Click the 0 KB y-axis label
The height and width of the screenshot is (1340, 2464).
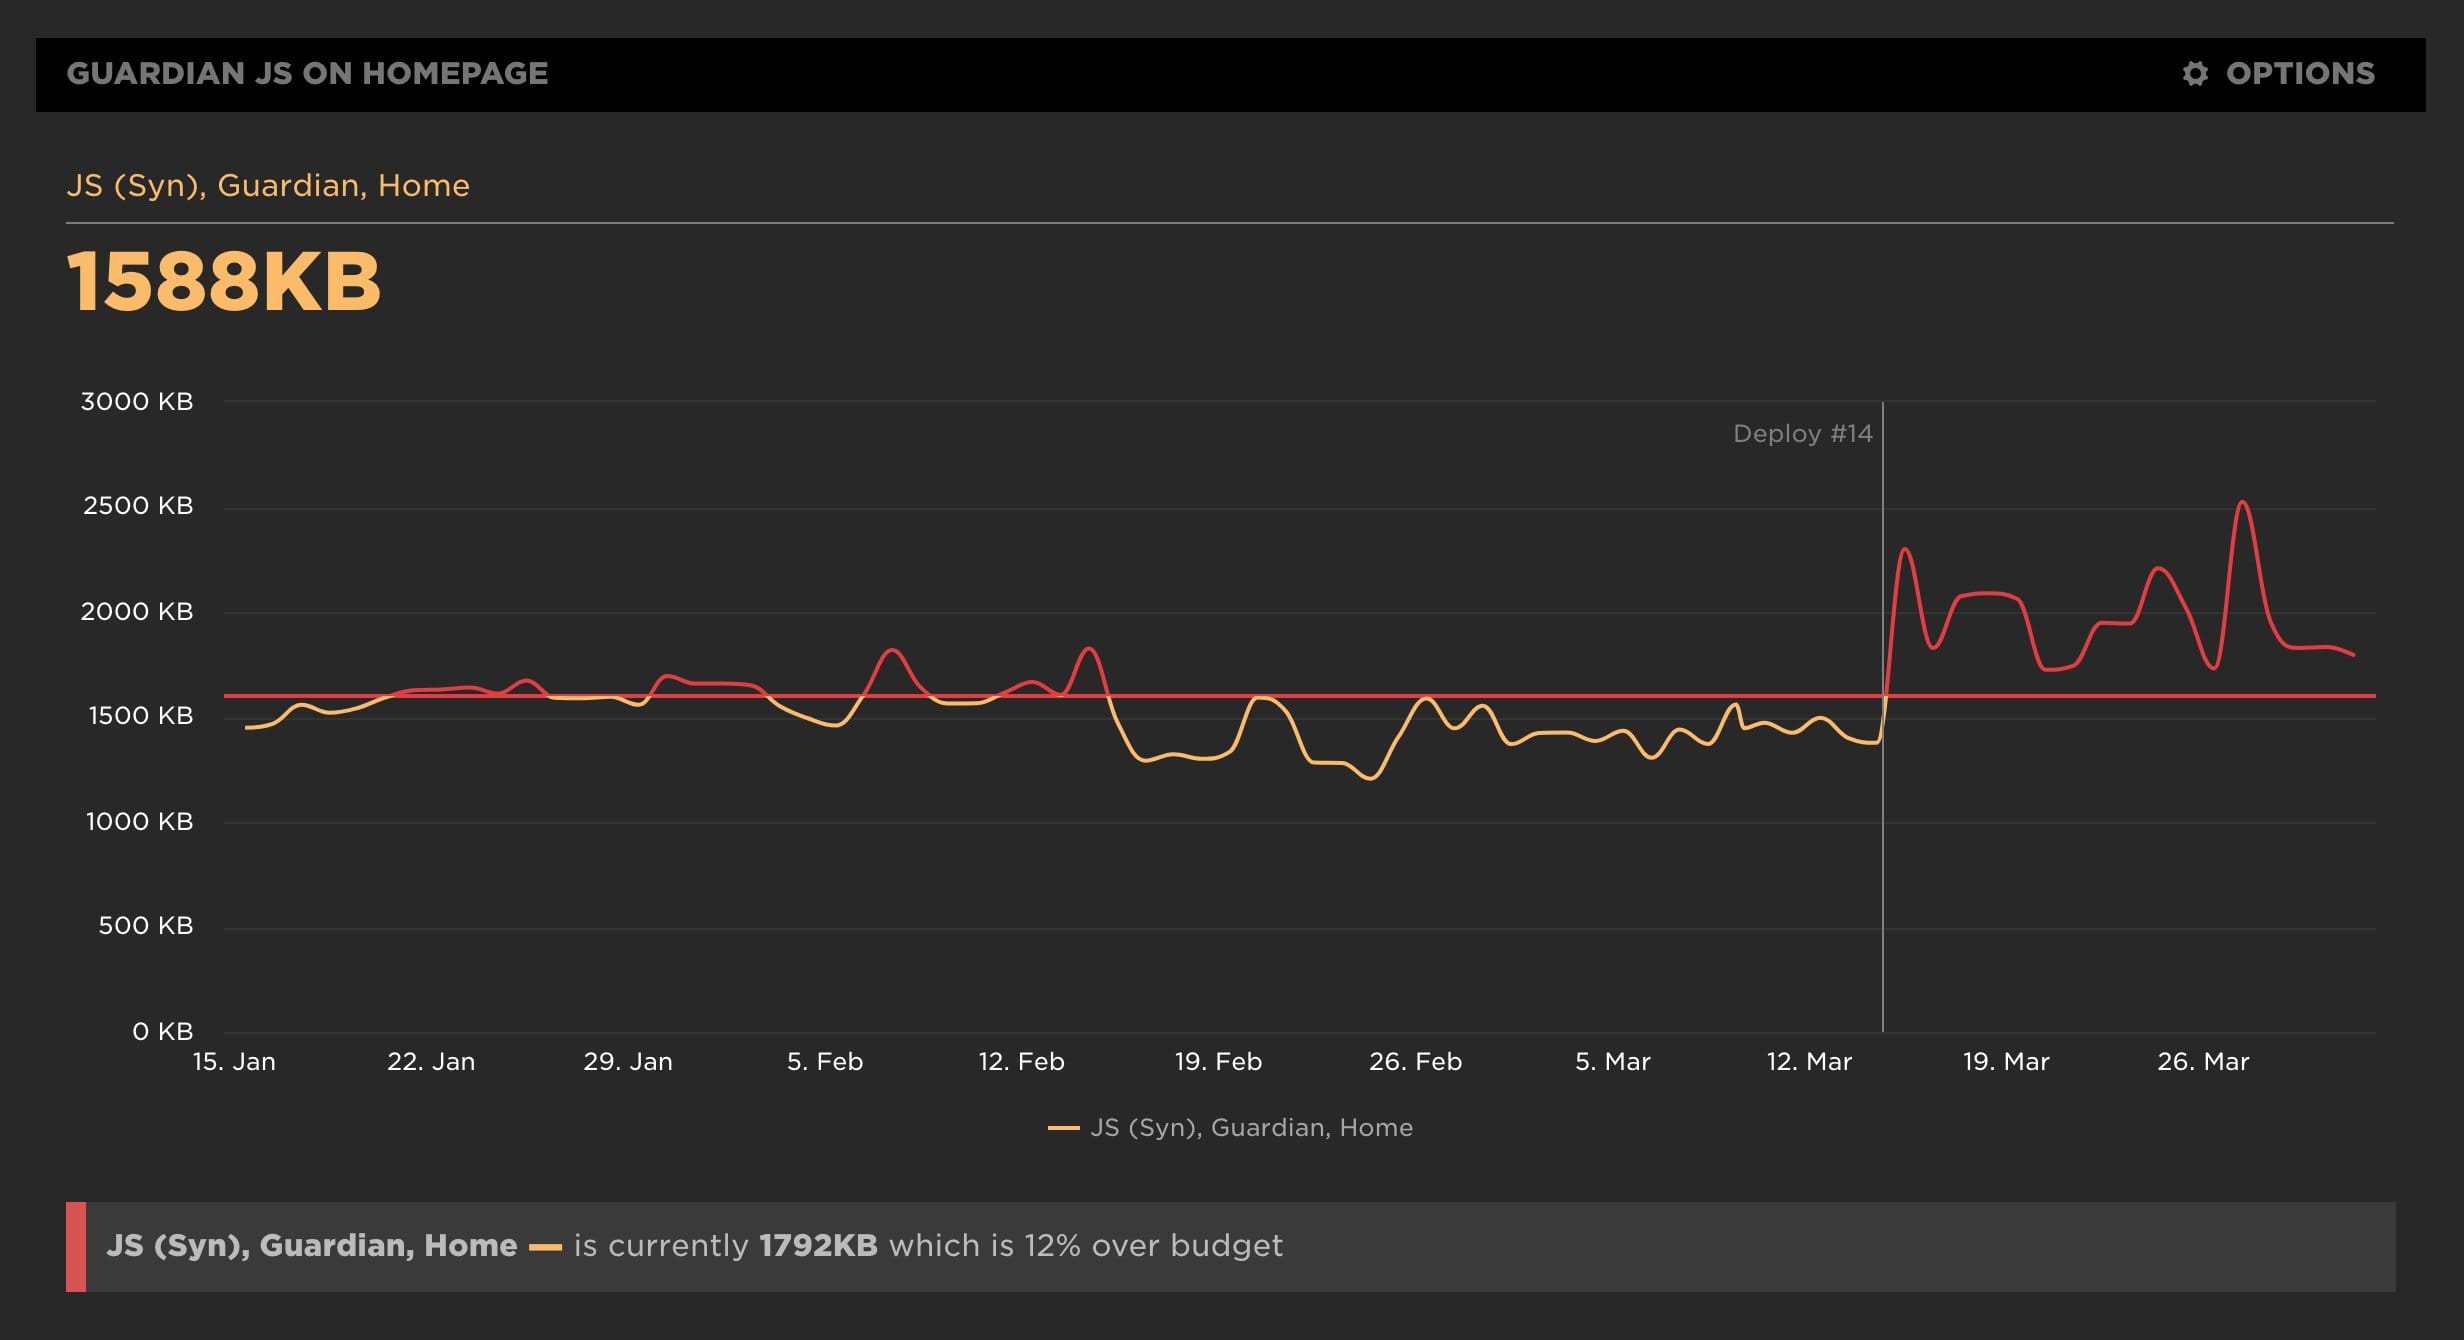click(x=162, y=1032)
